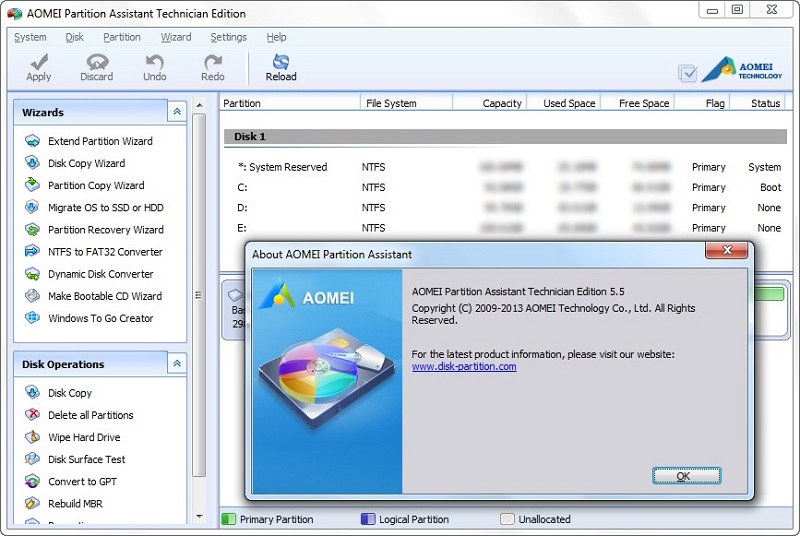The width and height of the screenshot is (800, 536).
Task: Click the Redo arrow icon
Action: (213, 62)
